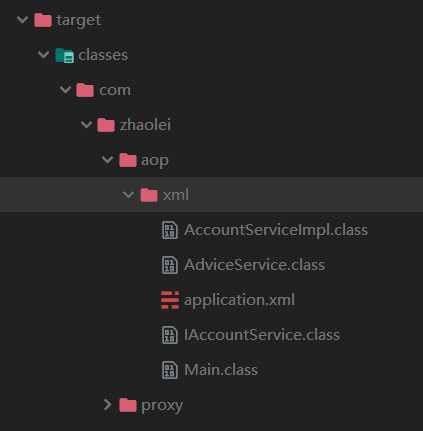
Task: Click the classes output folder icon
Action: 64,55
